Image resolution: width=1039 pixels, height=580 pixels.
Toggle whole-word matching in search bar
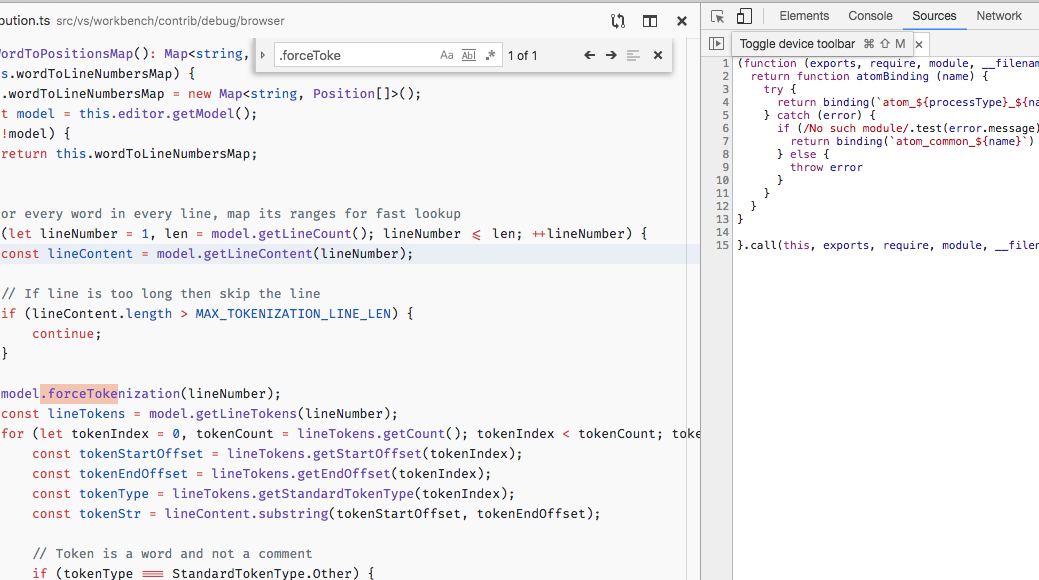pos(468,55)
